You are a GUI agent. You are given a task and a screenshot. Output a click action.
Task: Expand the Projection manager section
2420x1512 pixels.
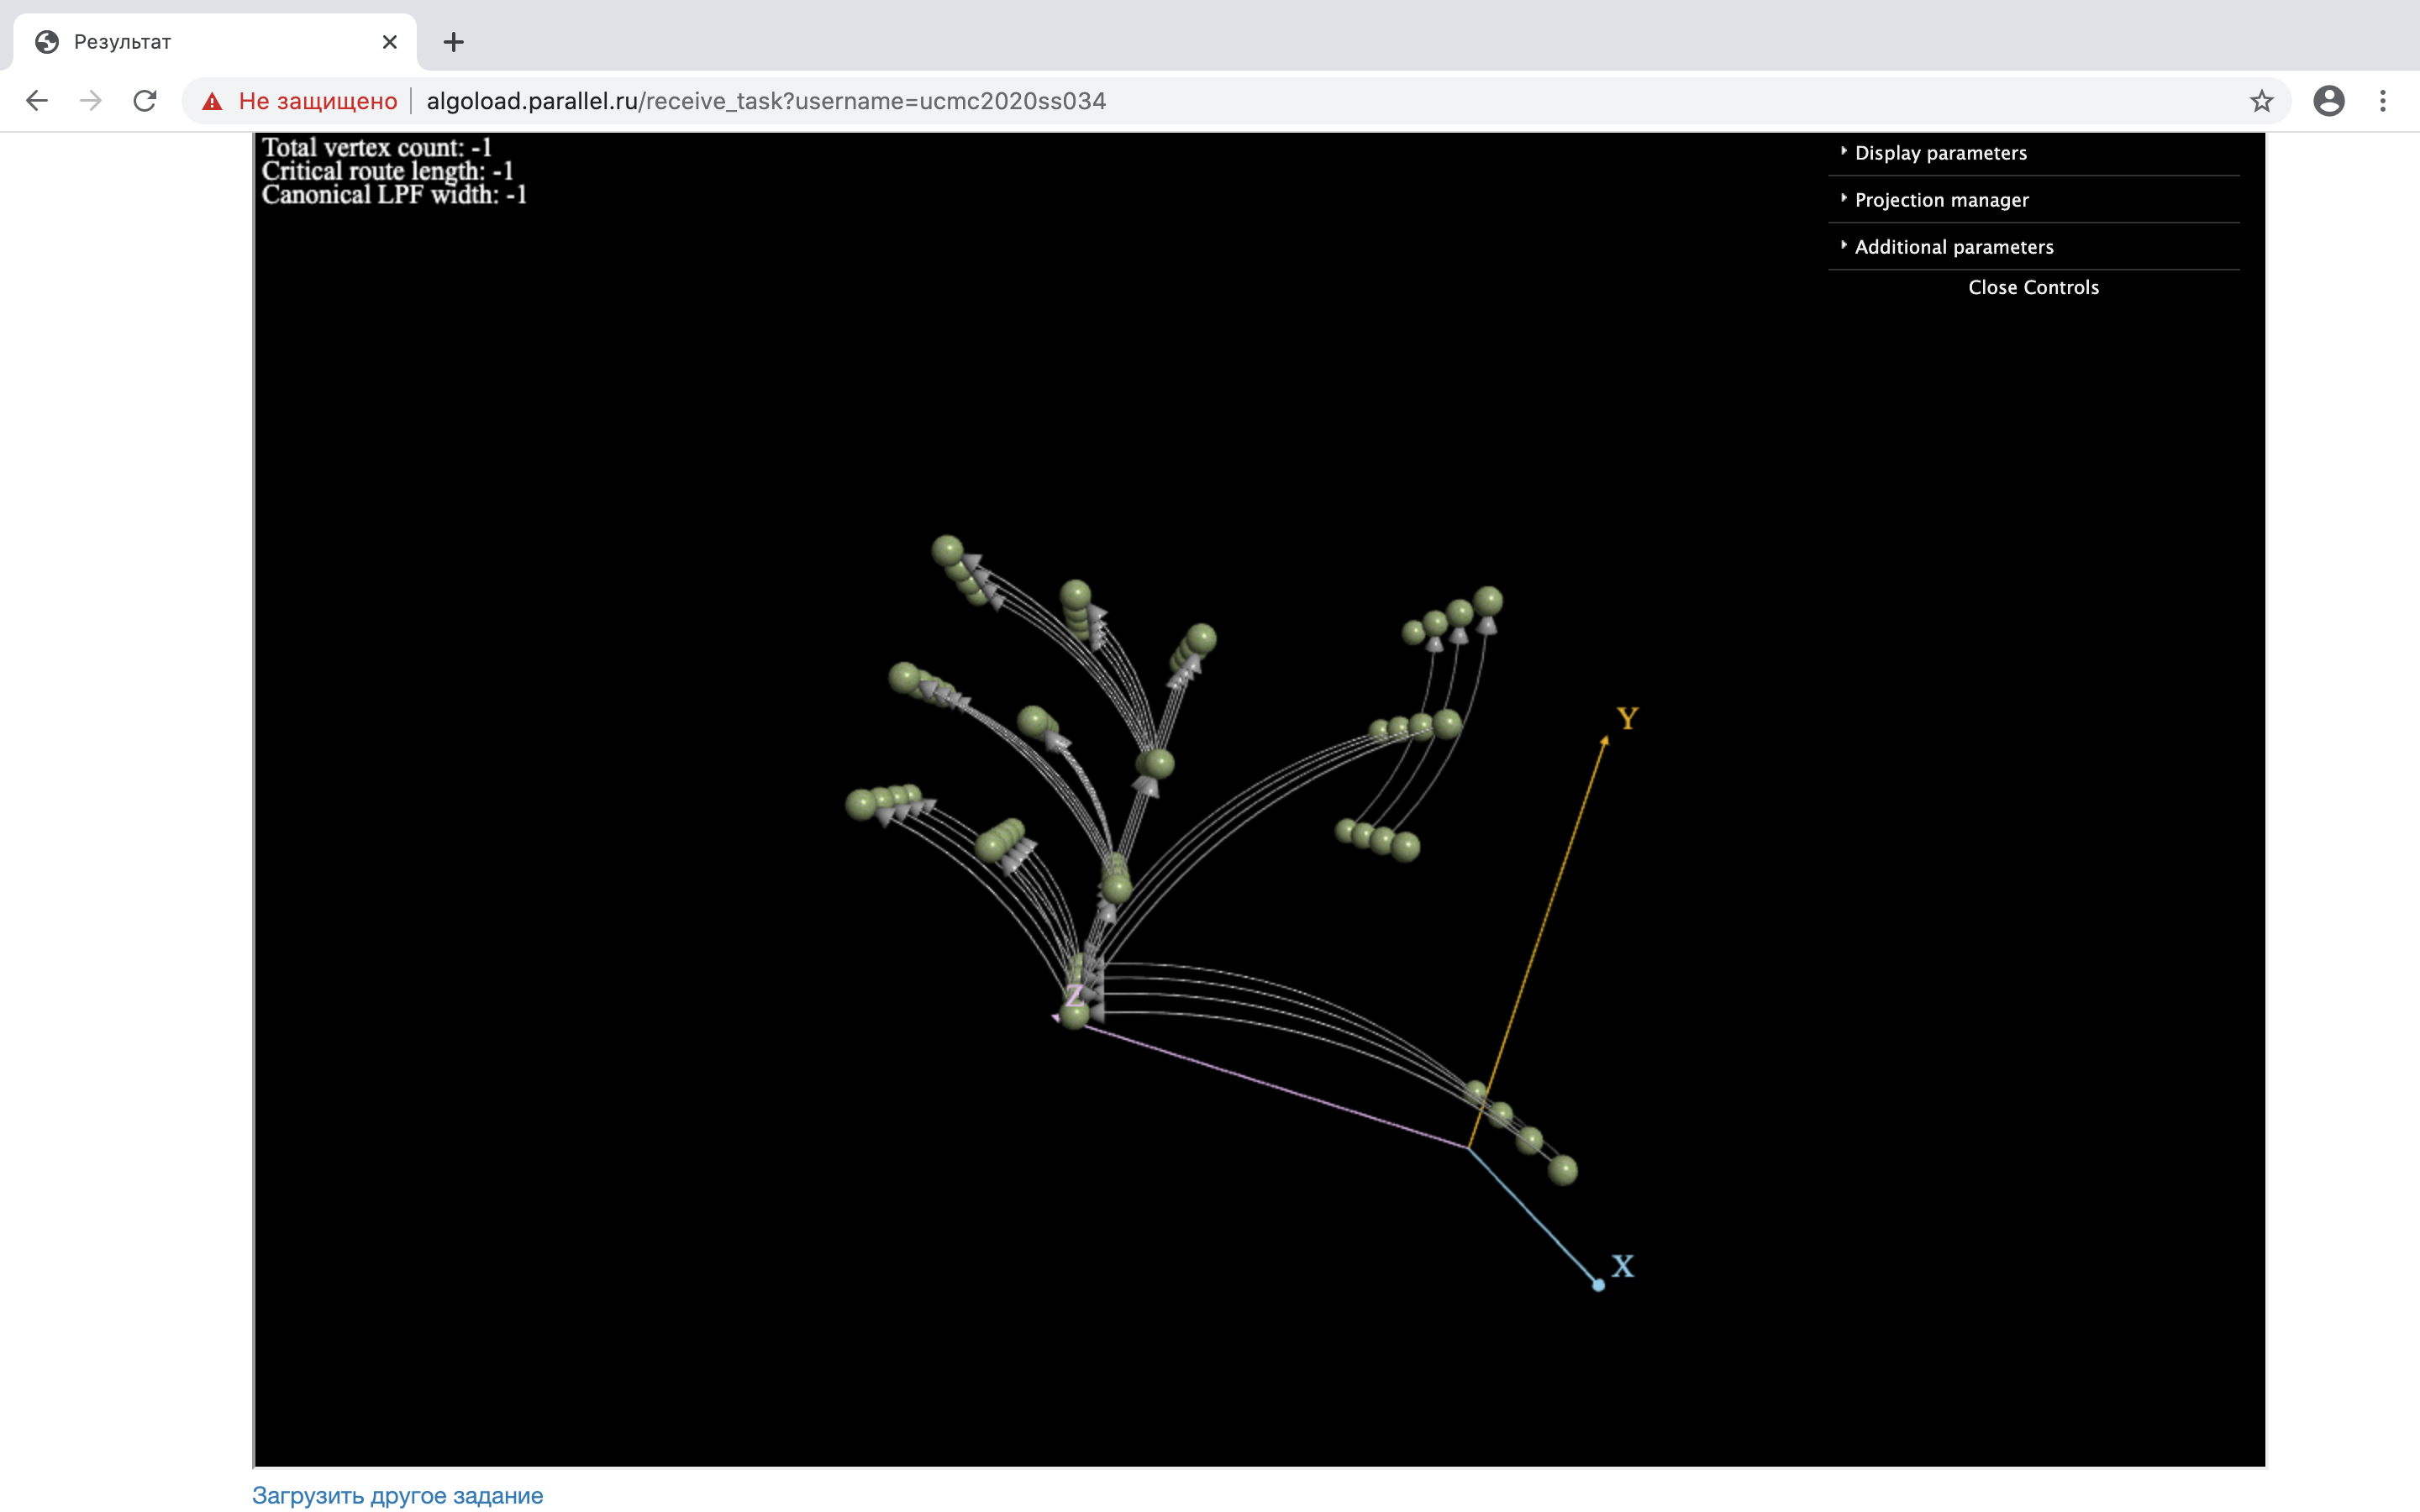(2033, 200)
